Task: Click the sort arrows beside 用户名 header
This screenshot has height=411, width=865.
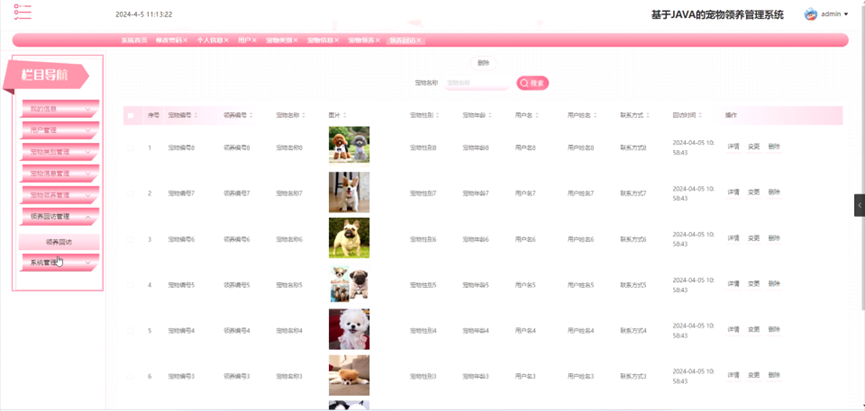Action: coord(537,115)
